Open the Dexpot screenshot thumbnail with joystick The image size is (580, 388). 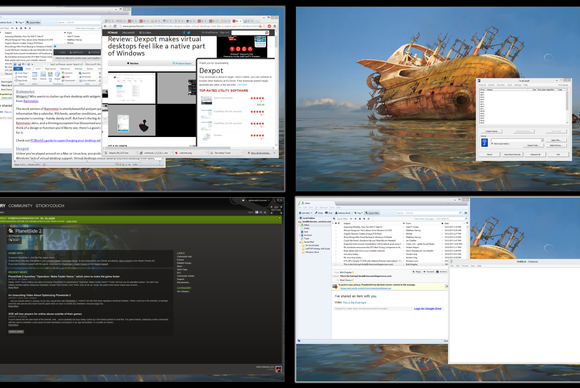coord(132,121)
